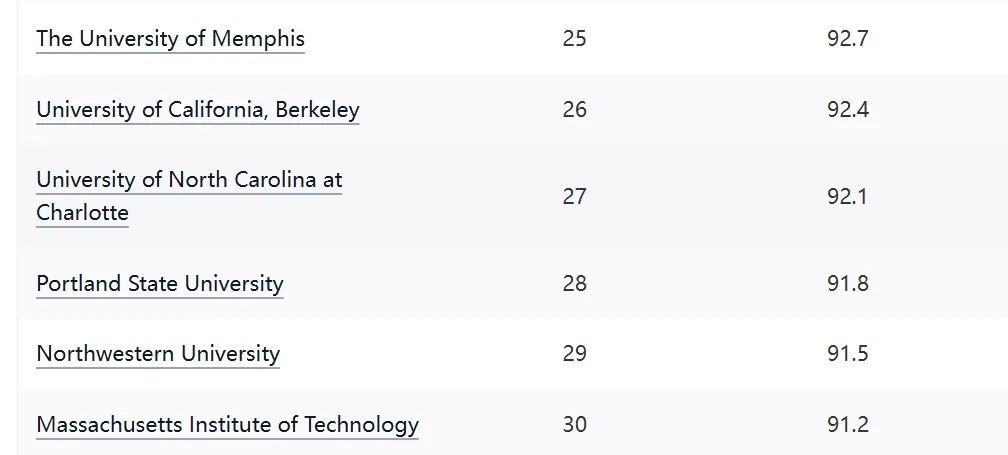Open University of California, Berkeley link
Viewport: 1008px width, 455px height.
point(197,109)
